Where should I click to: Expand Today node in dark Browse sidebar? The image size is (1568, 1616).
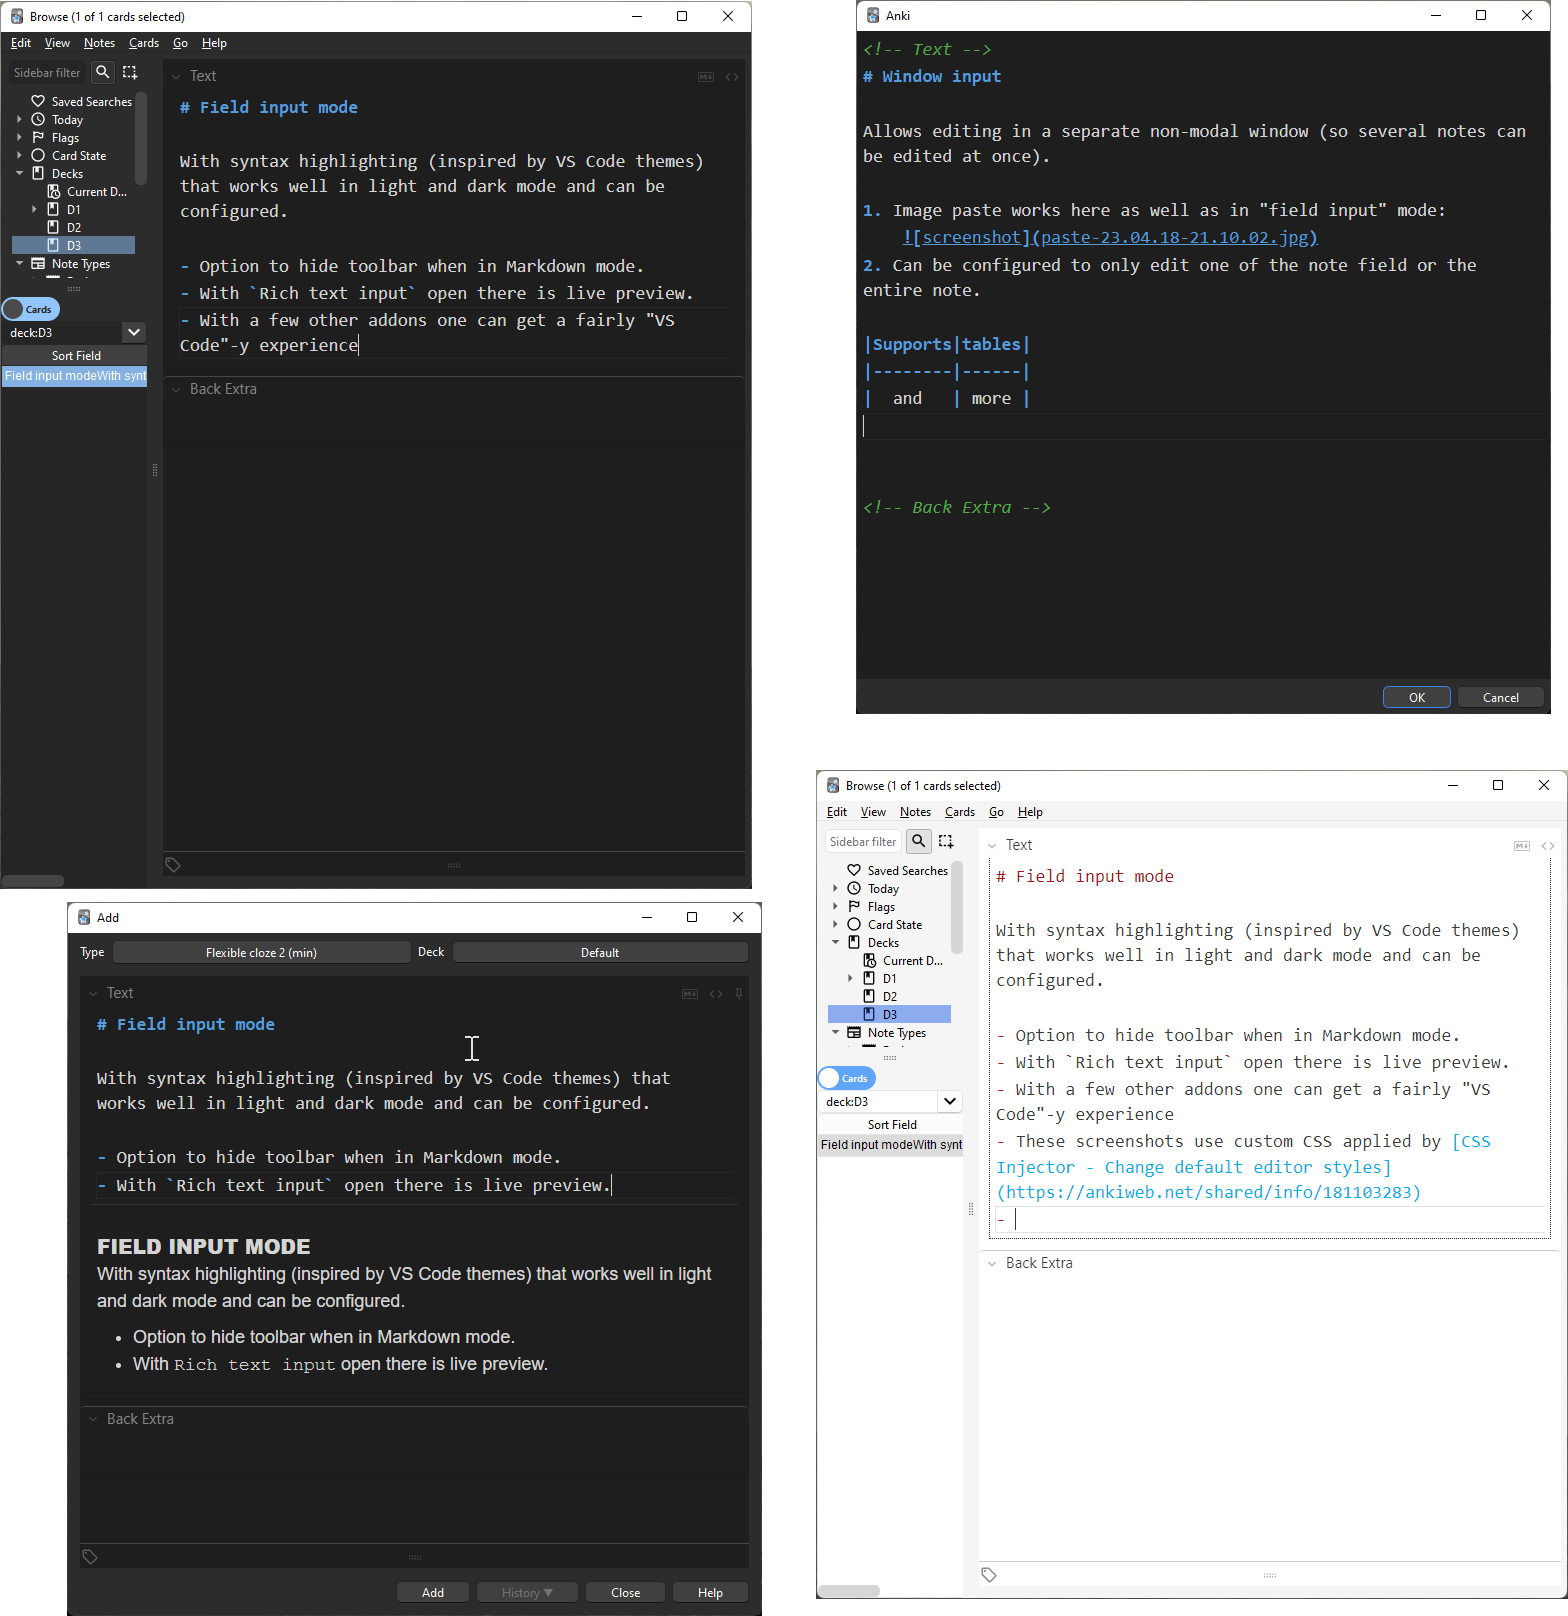pos(19,119)
